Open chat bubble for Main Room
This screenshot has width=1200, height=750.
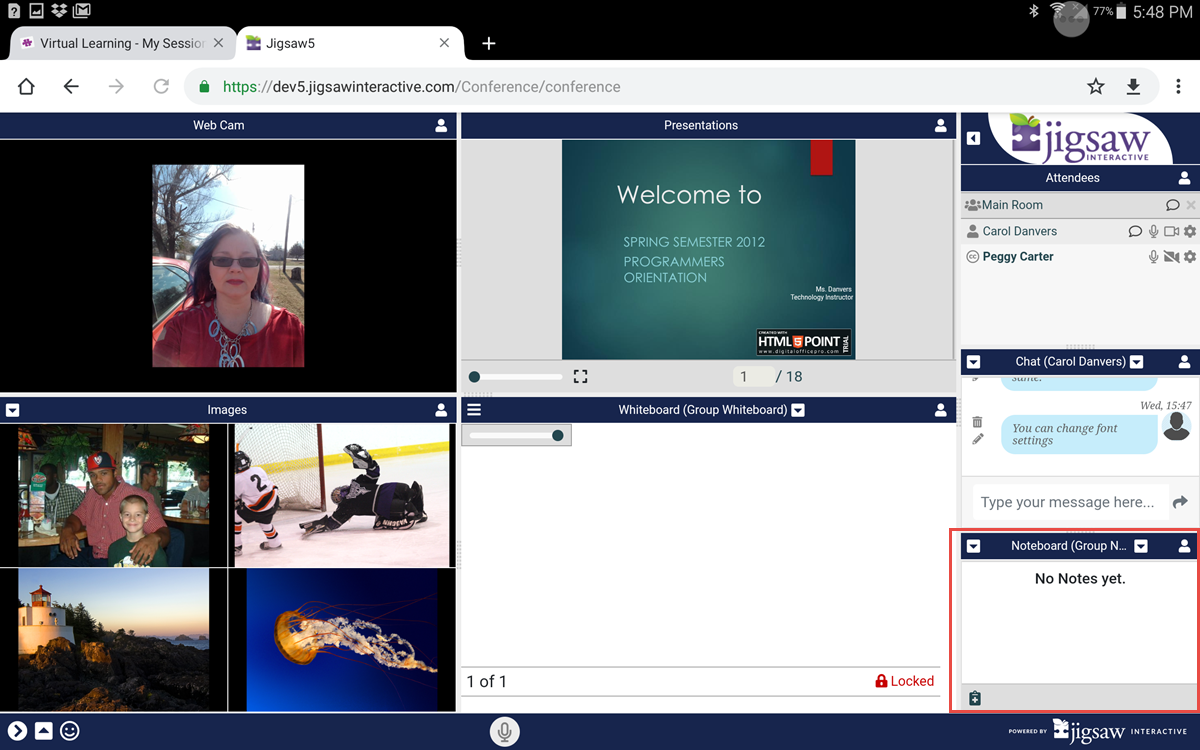[x=1172, y=205]
